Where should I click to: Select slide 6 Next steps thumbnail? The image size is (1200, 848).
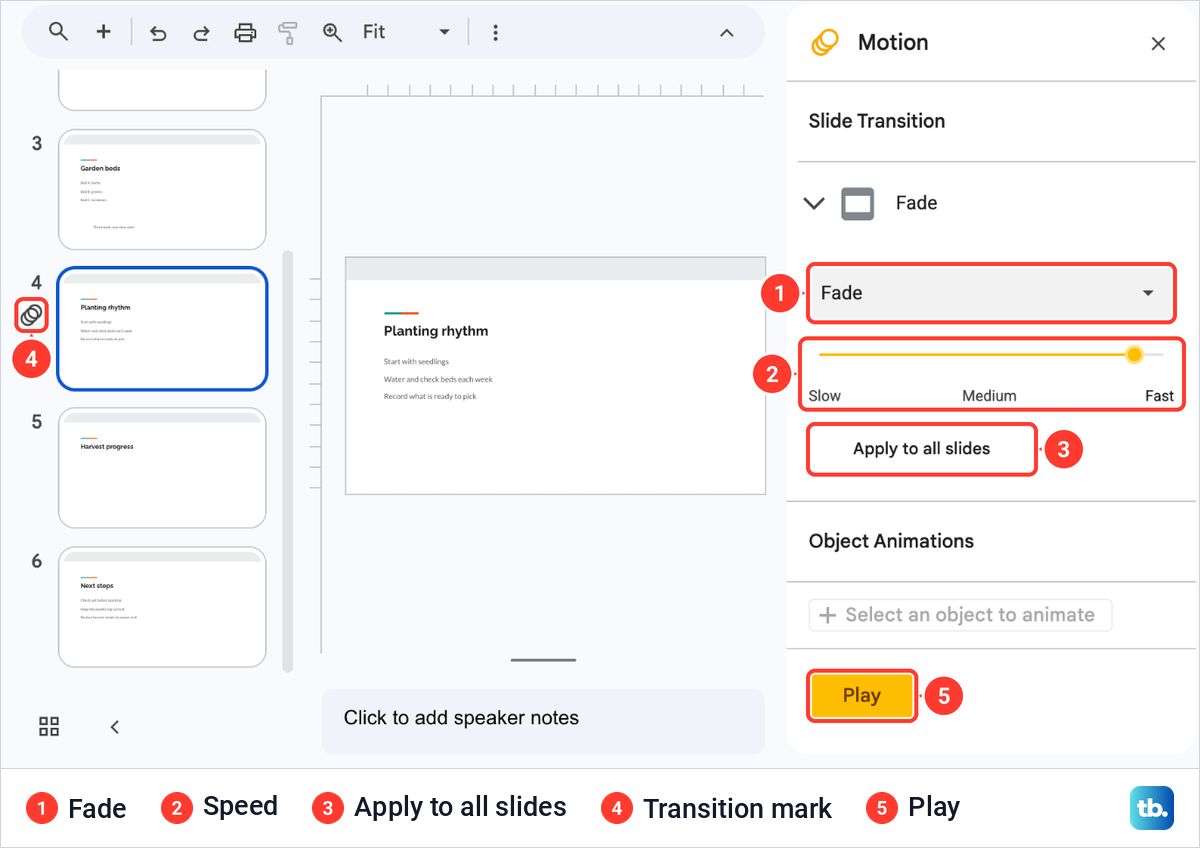click(x=162, y=607)
